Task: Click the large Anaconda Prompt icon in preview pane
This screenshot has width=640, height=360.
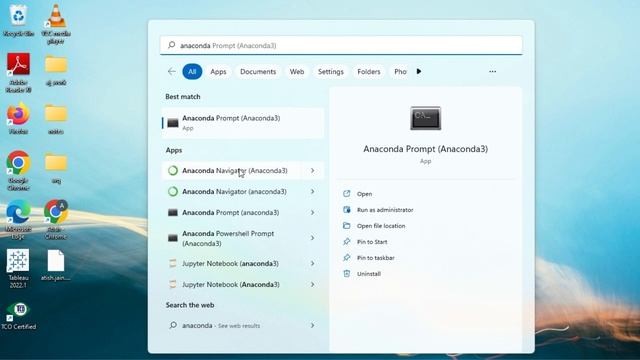Action: tap(425, 118)
